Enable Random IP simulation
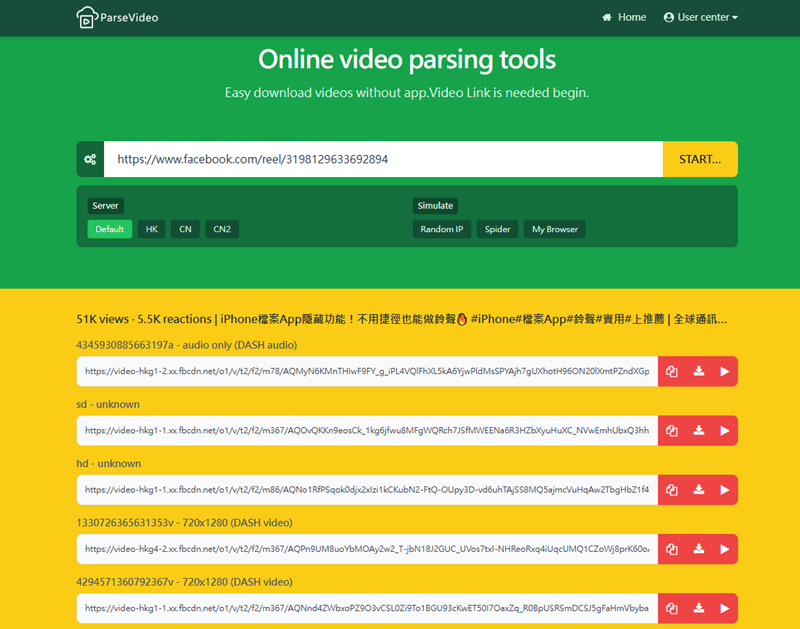 (x=442, y=229)
